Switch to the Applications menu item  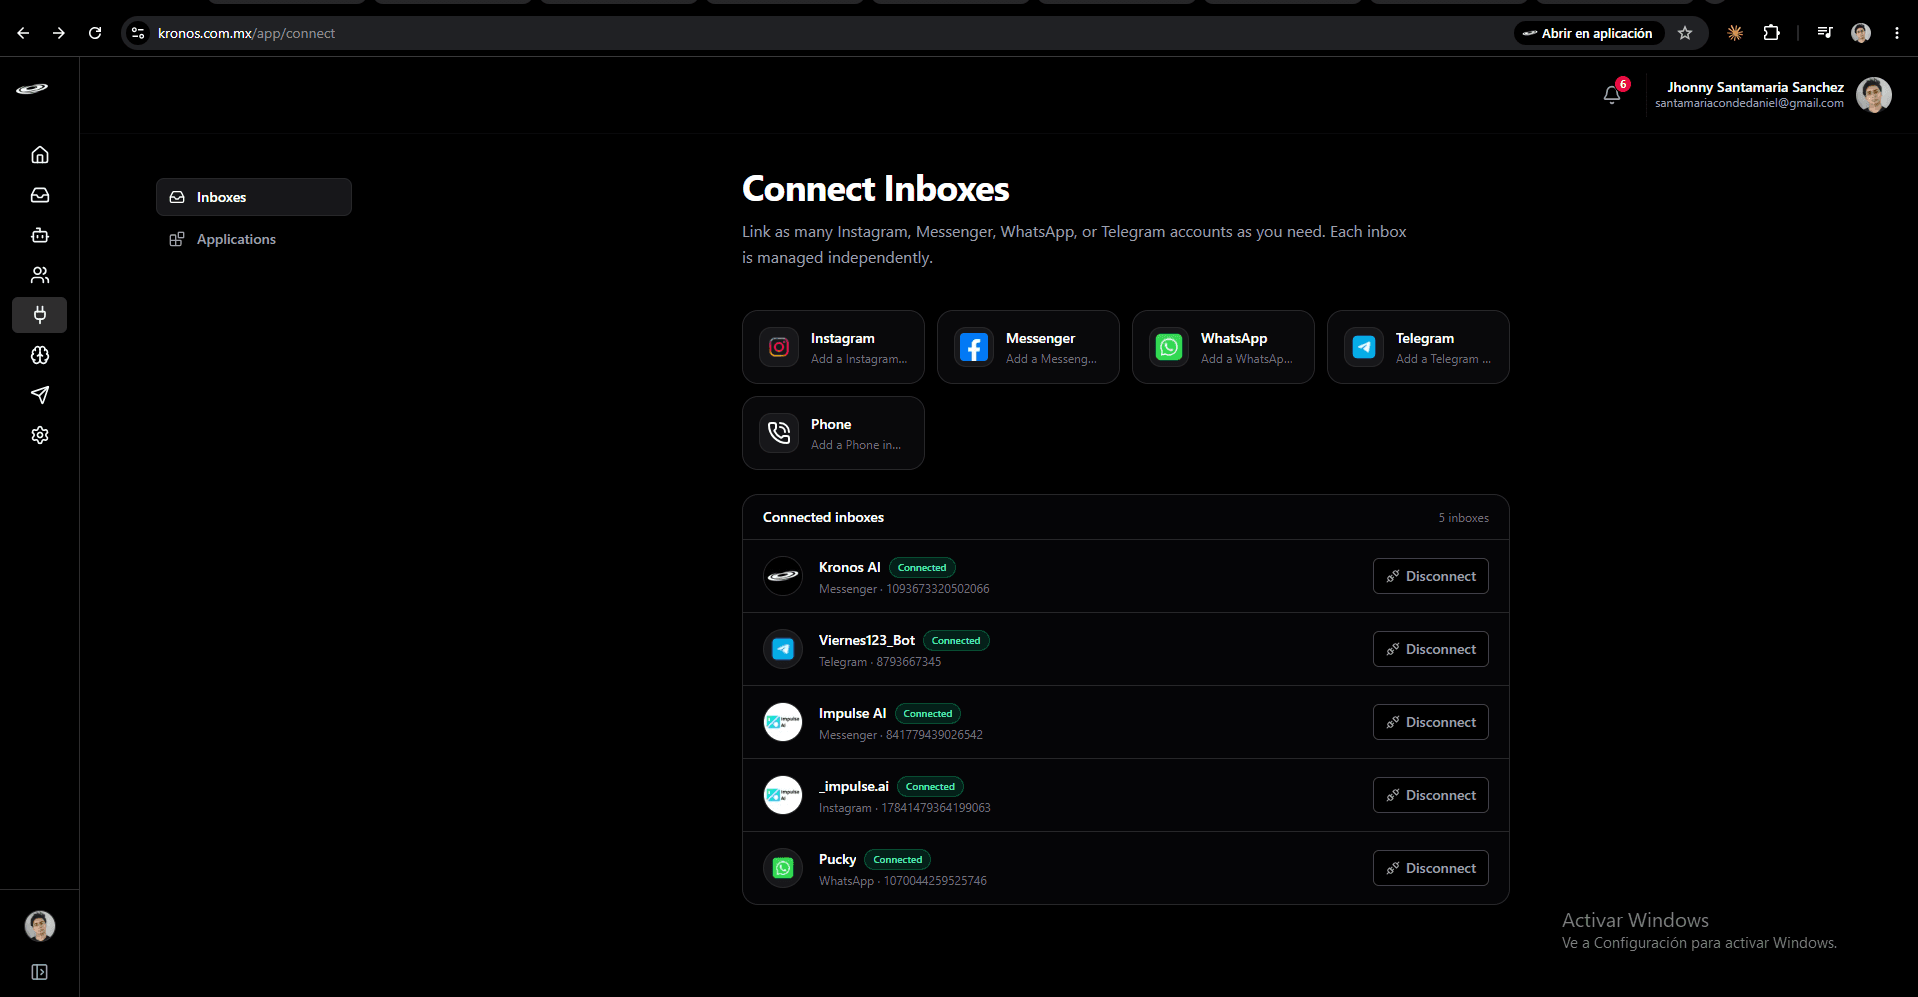[x=254, y=239]
